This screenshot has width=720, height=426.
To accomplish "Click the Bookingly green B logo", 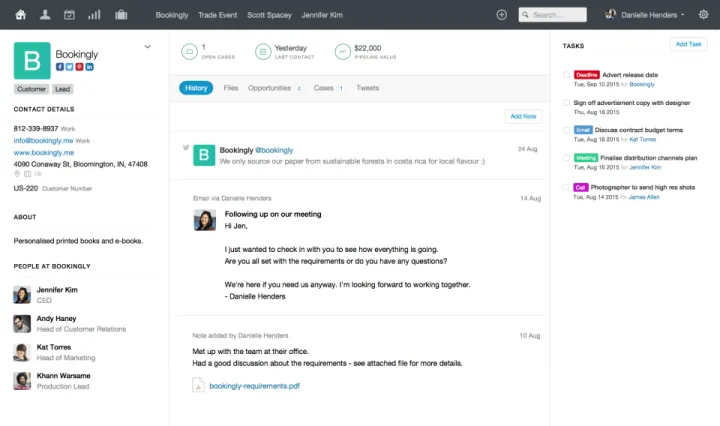I will tap(32, 61).
